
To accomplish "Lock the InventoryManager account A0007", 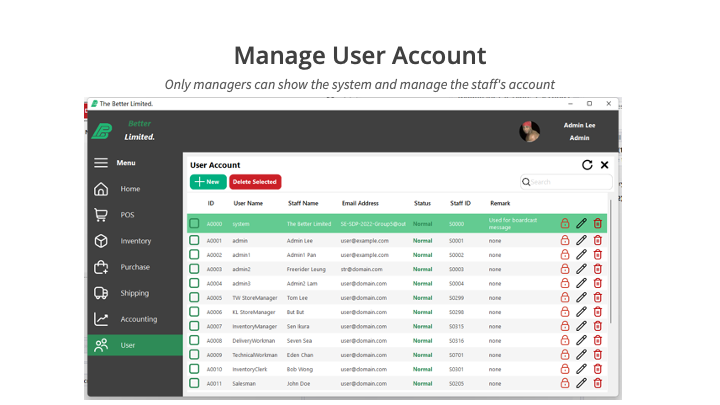I will (x=565, y=326).
